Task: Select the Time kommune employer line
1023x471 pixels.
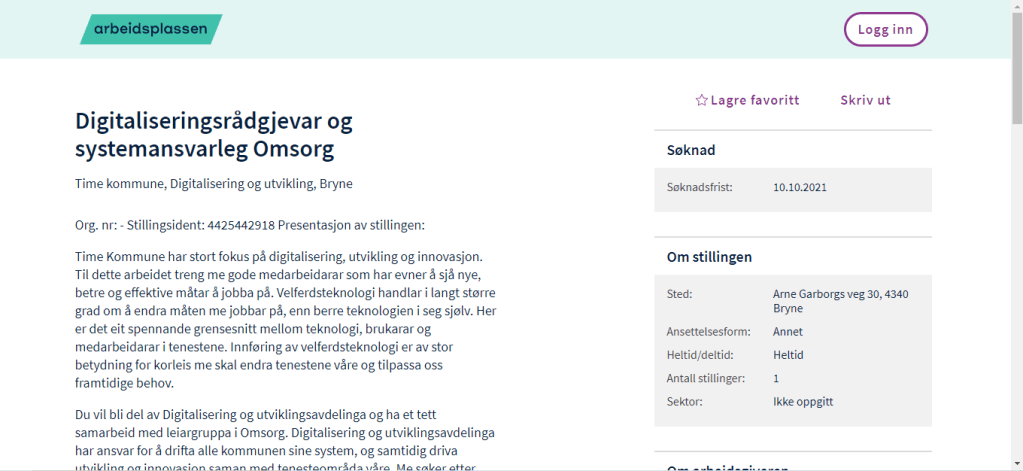Action: point(214,184)
